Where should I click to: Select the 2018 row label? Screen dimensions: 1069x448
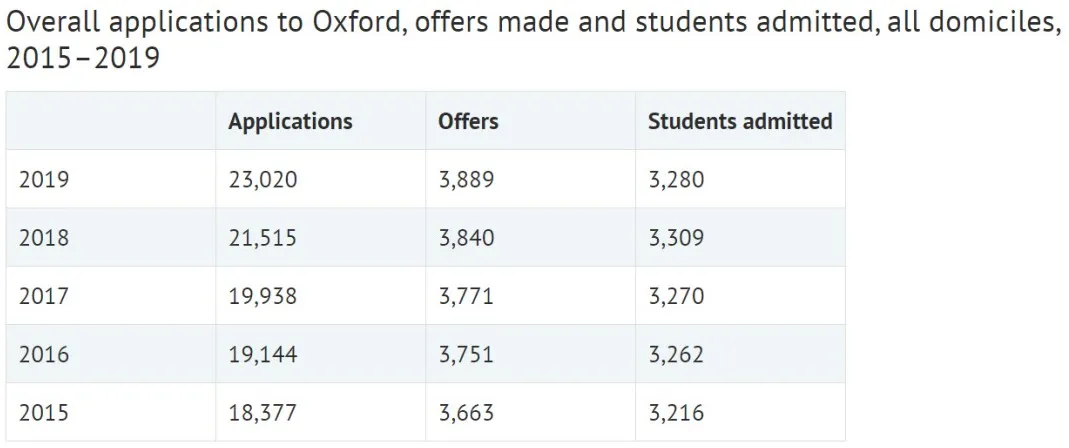[44, 238]
